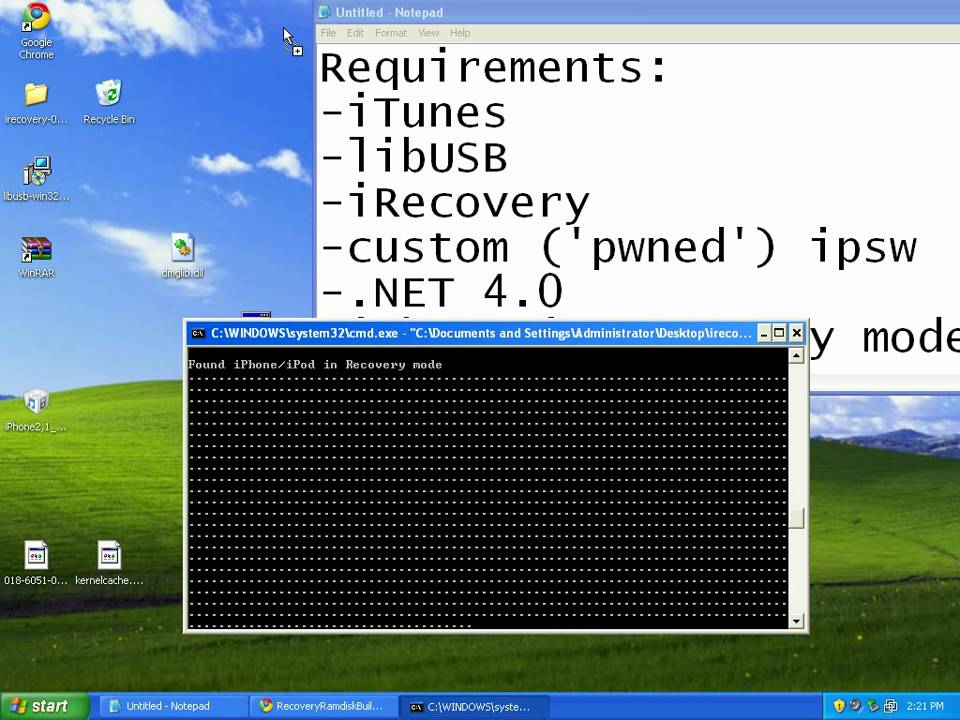Click the "-iRecovery" line in Notepad
This screenshot has height=720, width=960.
click(454, 203)
